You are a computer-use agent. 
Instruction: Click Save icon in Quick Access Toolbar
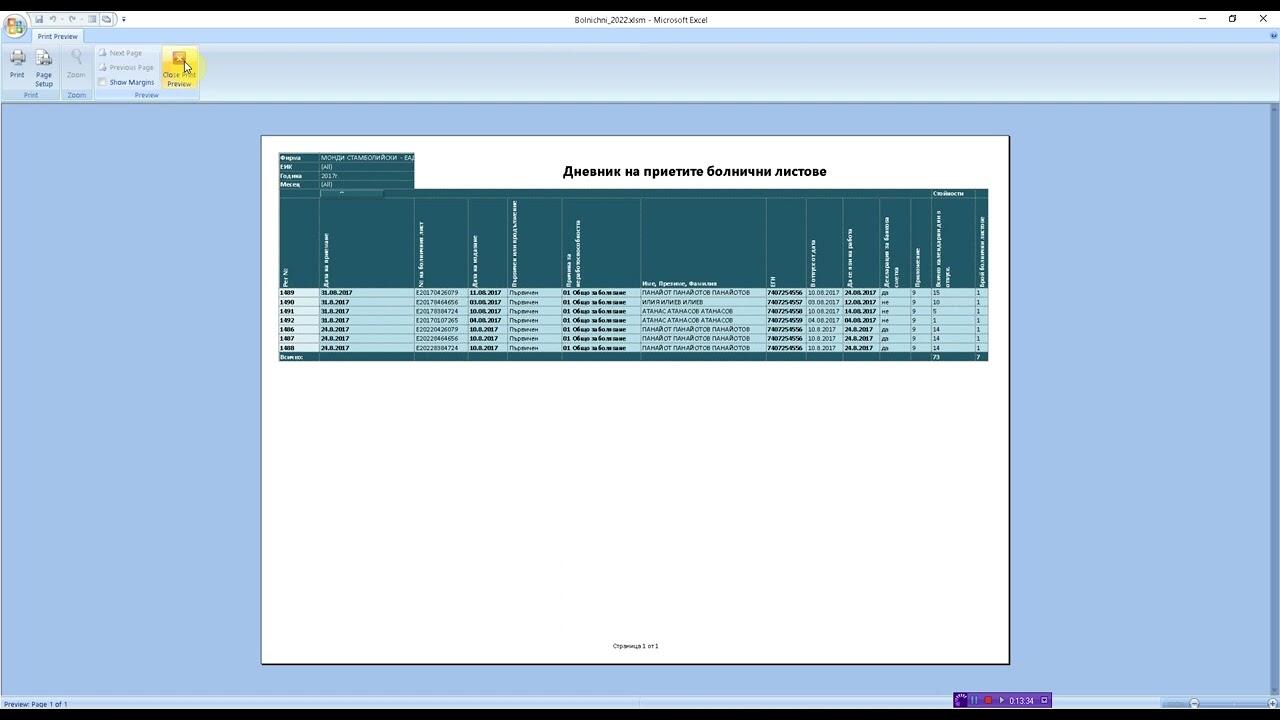[x=39, y=19]
